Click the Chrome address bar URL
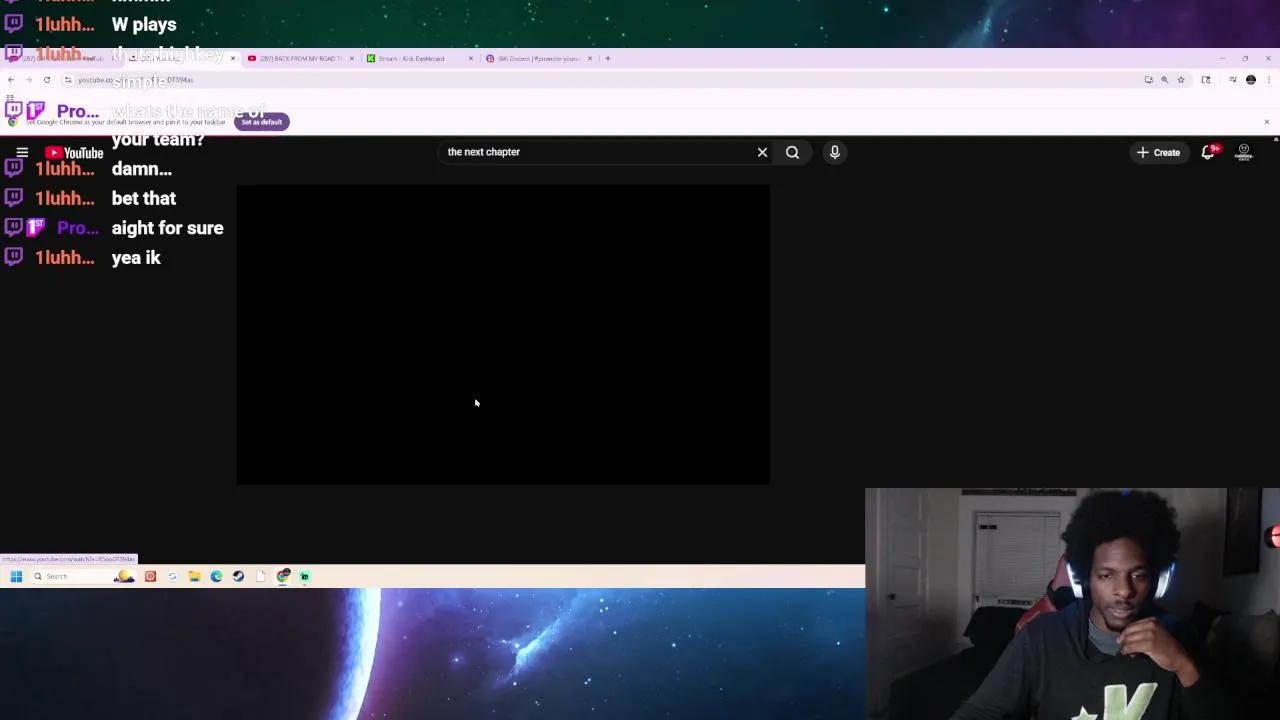1280x720 pixels. (135, 79)
